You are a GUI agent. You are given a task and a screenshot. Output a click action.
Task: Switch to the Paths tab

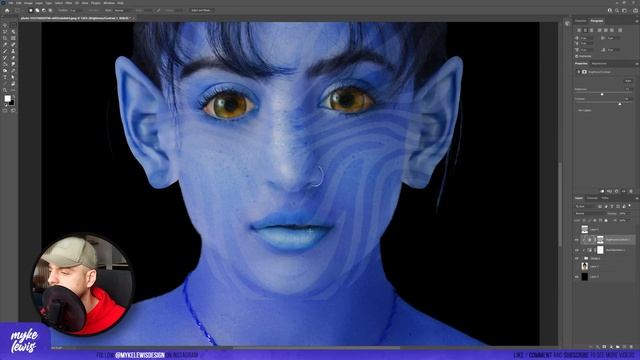[x=604, y=198]
